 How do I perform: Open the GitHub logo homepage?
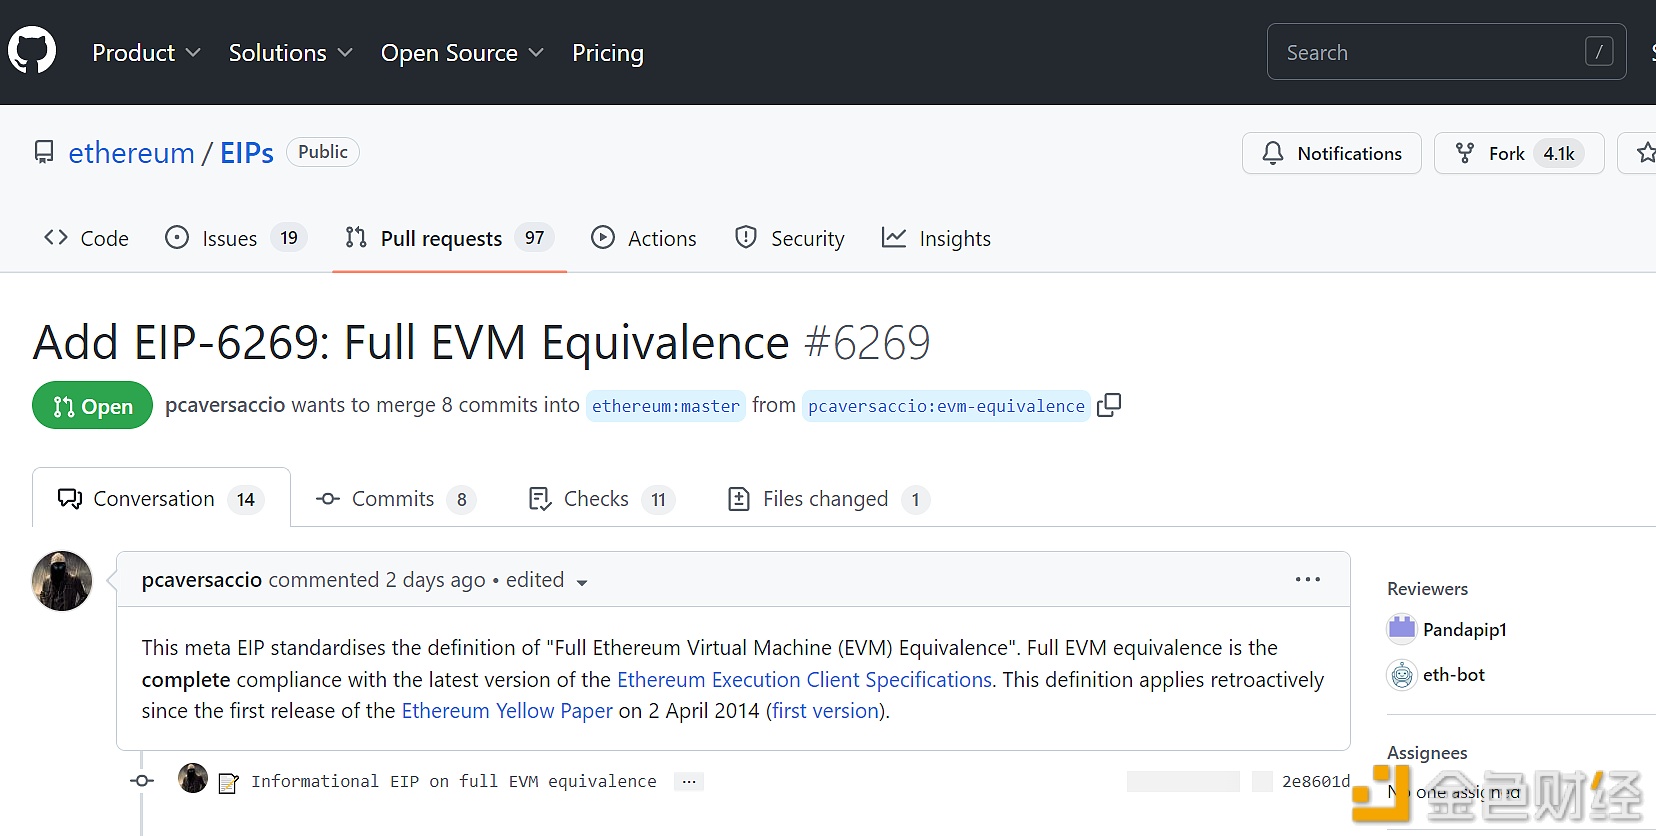point(32,50)
